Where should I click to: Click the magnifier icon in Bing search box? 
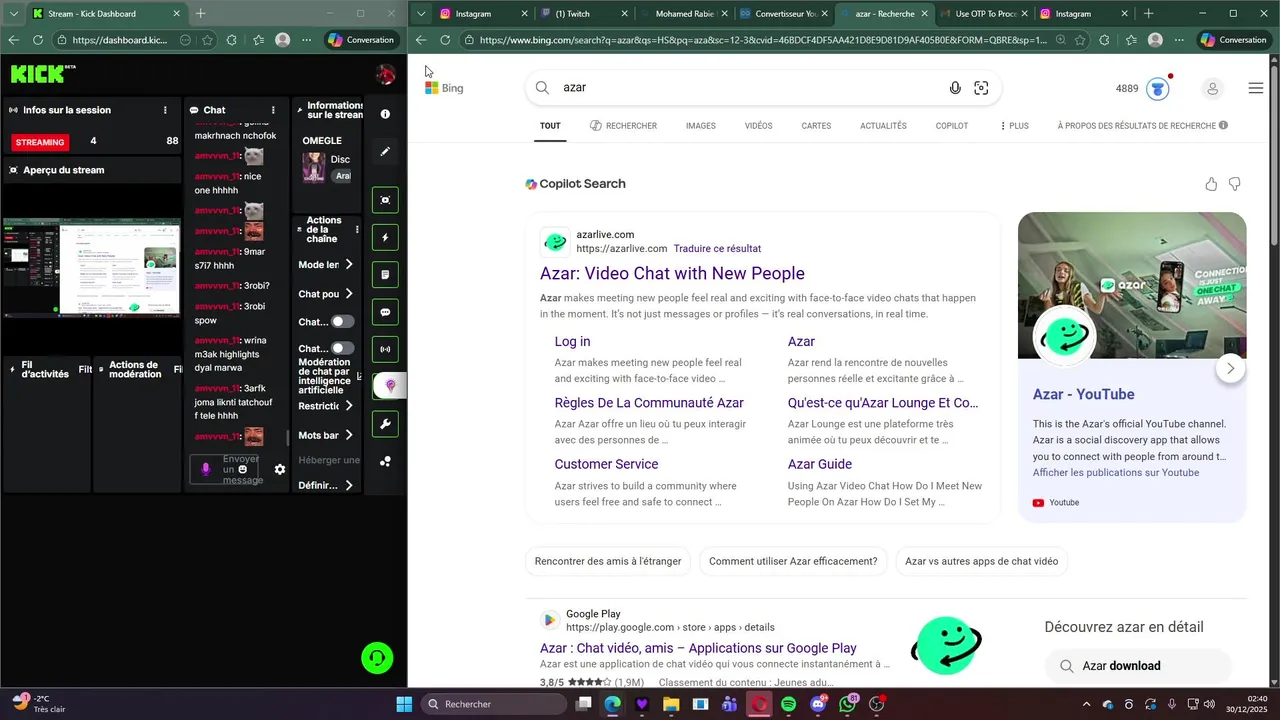542,88
